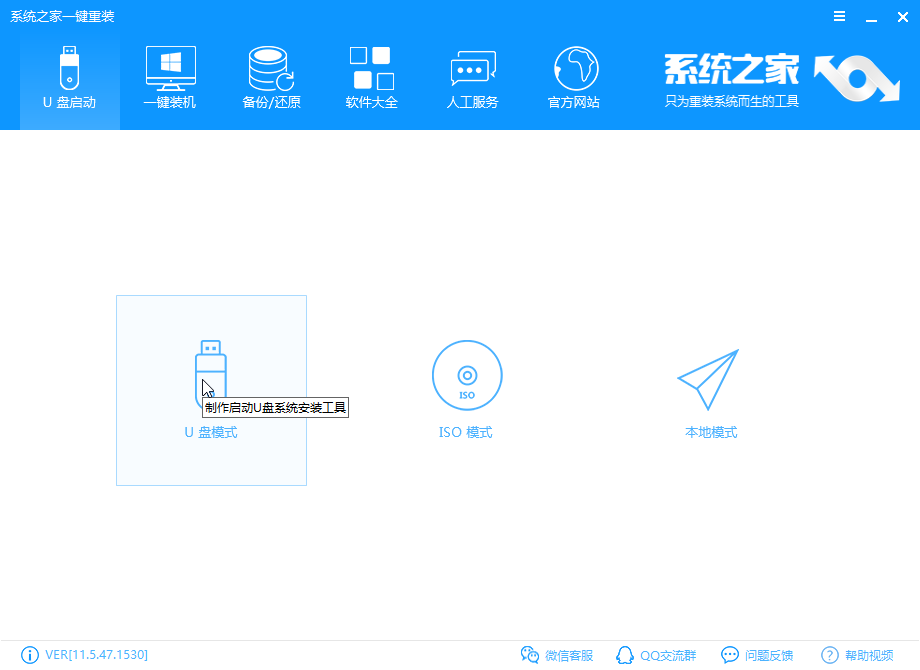The height and width of the screenshot is (670, 920).
Task: Open the 备份/还原 tool
Action: [269, 75]
